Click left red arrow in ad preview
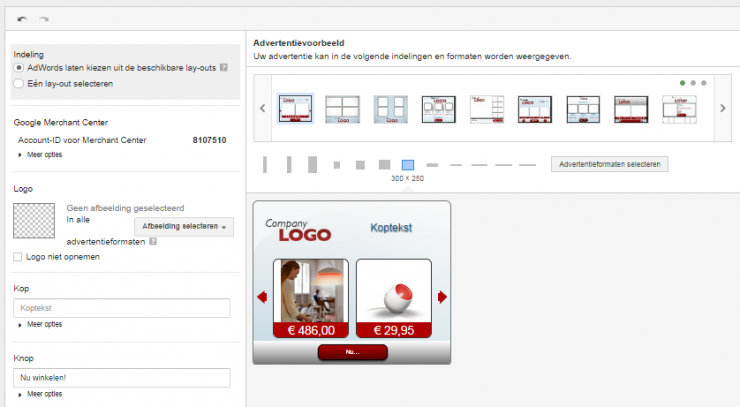Viewport: 740px width, 407px height. tap(263, 296)
